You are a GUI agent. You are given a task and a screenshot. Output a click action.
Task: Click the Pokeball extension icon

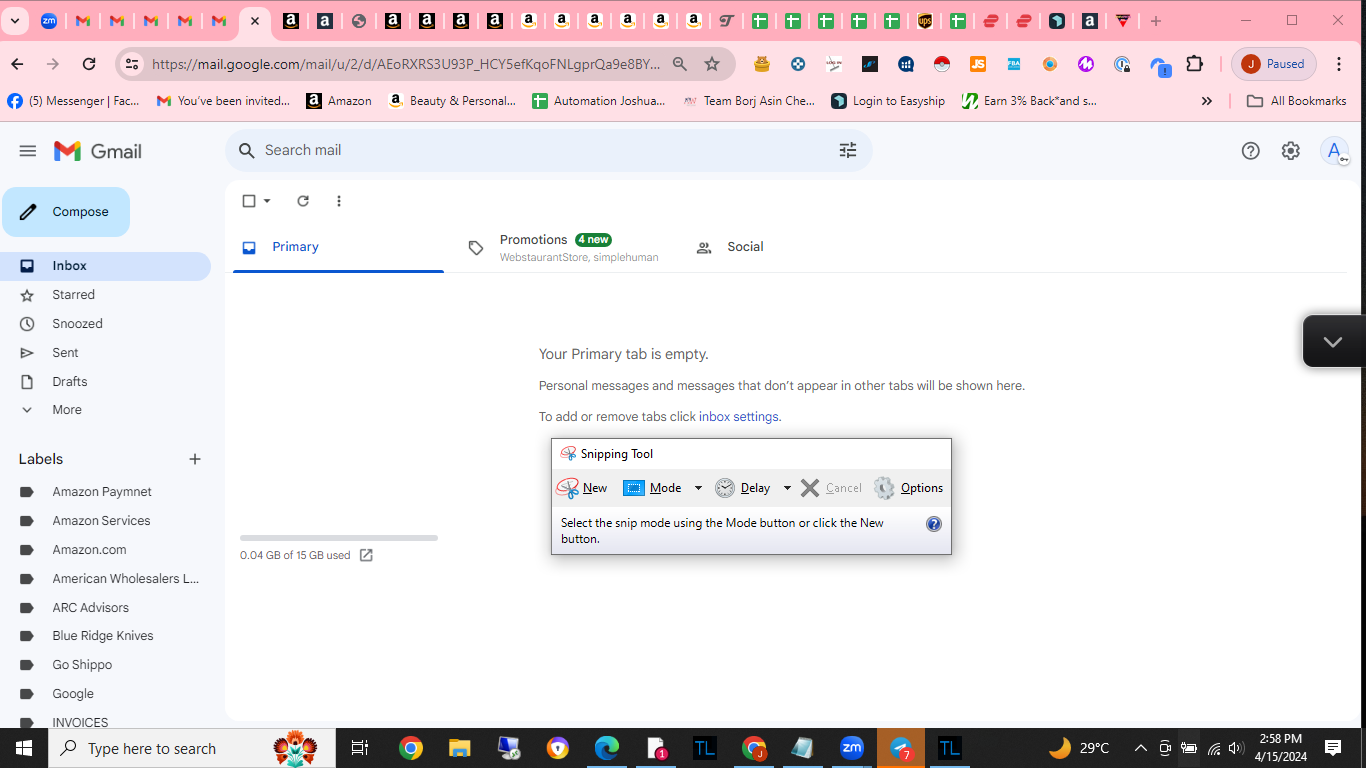point(942,64)
